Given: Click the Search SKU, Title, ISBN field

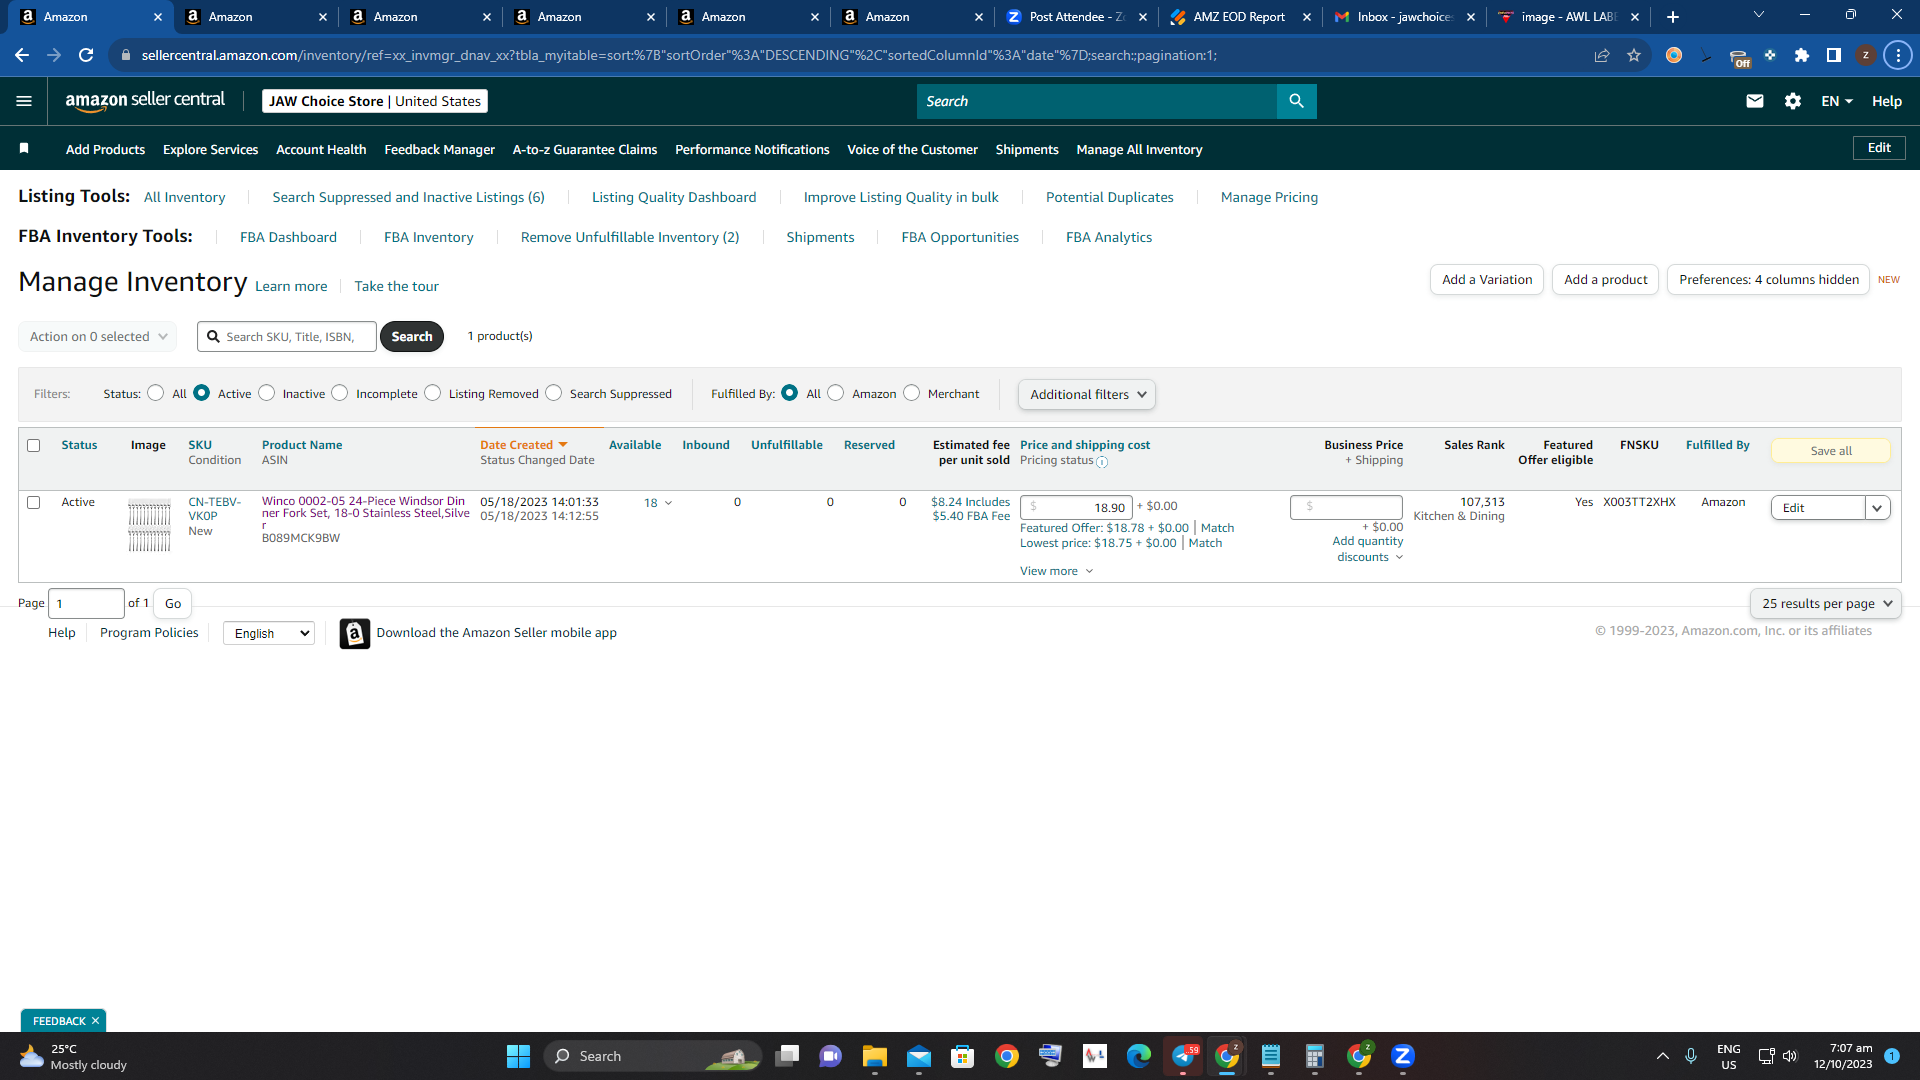Looking at the screenshot, I should click(x=287, y=337).
